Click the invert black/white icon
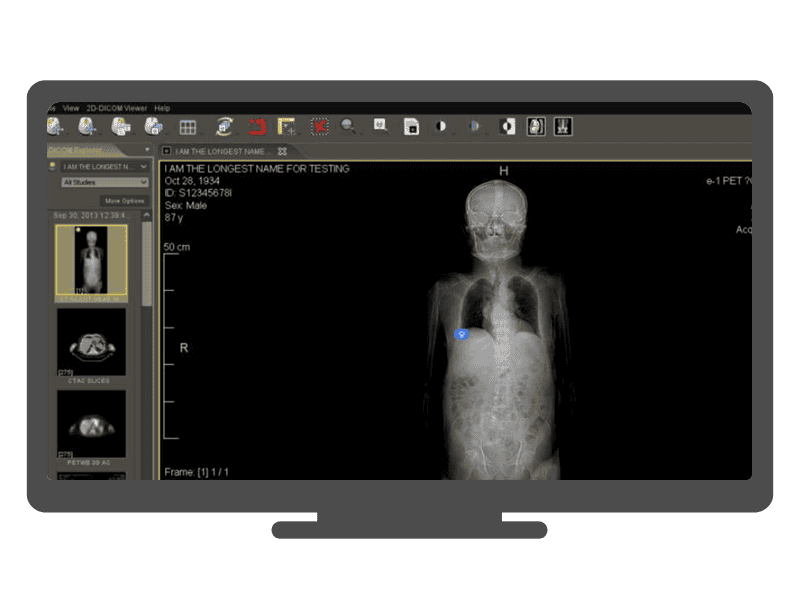800x600 pixels. [507, 127]
